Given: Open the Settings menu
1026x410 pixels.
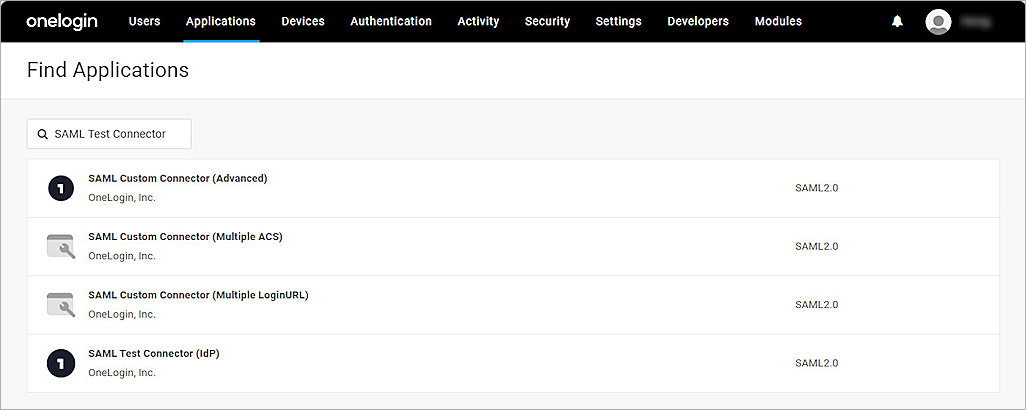Looking at the screenshot, I should click(x=618, y=21).
